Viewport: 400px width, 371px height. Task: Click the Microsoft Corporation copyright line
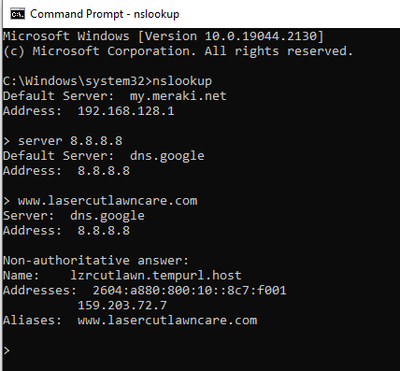point(178,51)
